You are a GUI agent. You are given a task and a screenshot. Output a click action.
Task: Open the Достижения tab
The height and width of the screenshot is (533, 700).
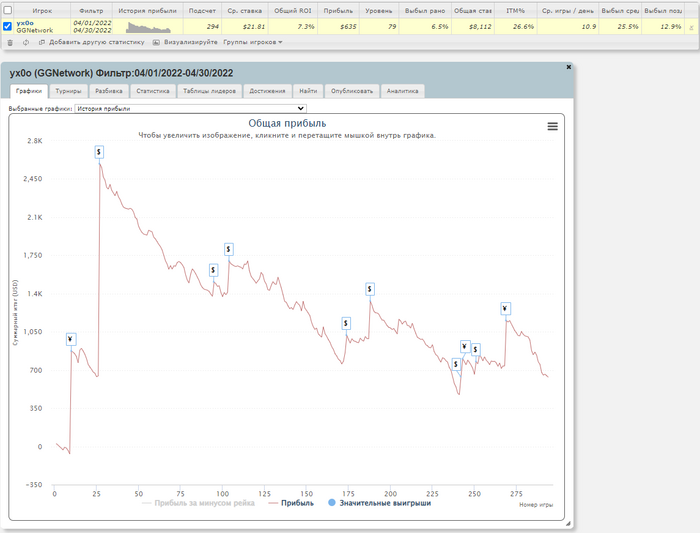pyautogui.click(x=267, y=91)
